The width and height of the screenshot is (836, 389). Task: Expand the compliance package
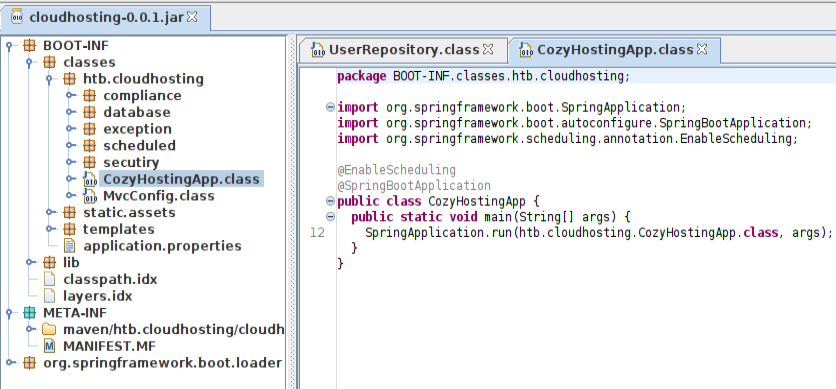[70, 96]
